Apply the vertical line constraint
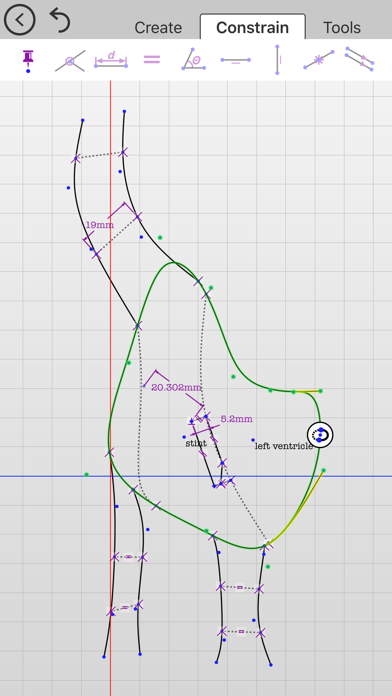The height and width of the screenshot is (696, 392). point(278,59)
